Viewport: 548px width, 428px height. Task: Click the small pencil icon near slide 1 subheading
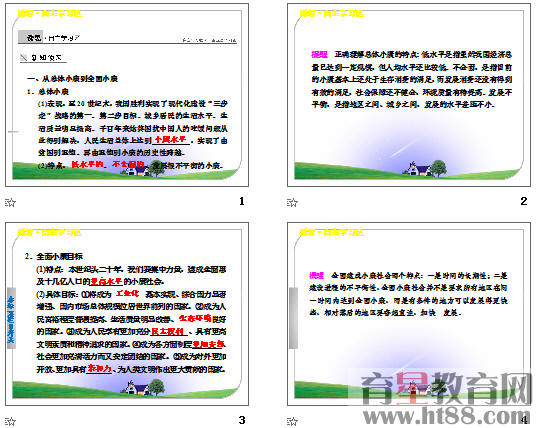click(24, 58)
